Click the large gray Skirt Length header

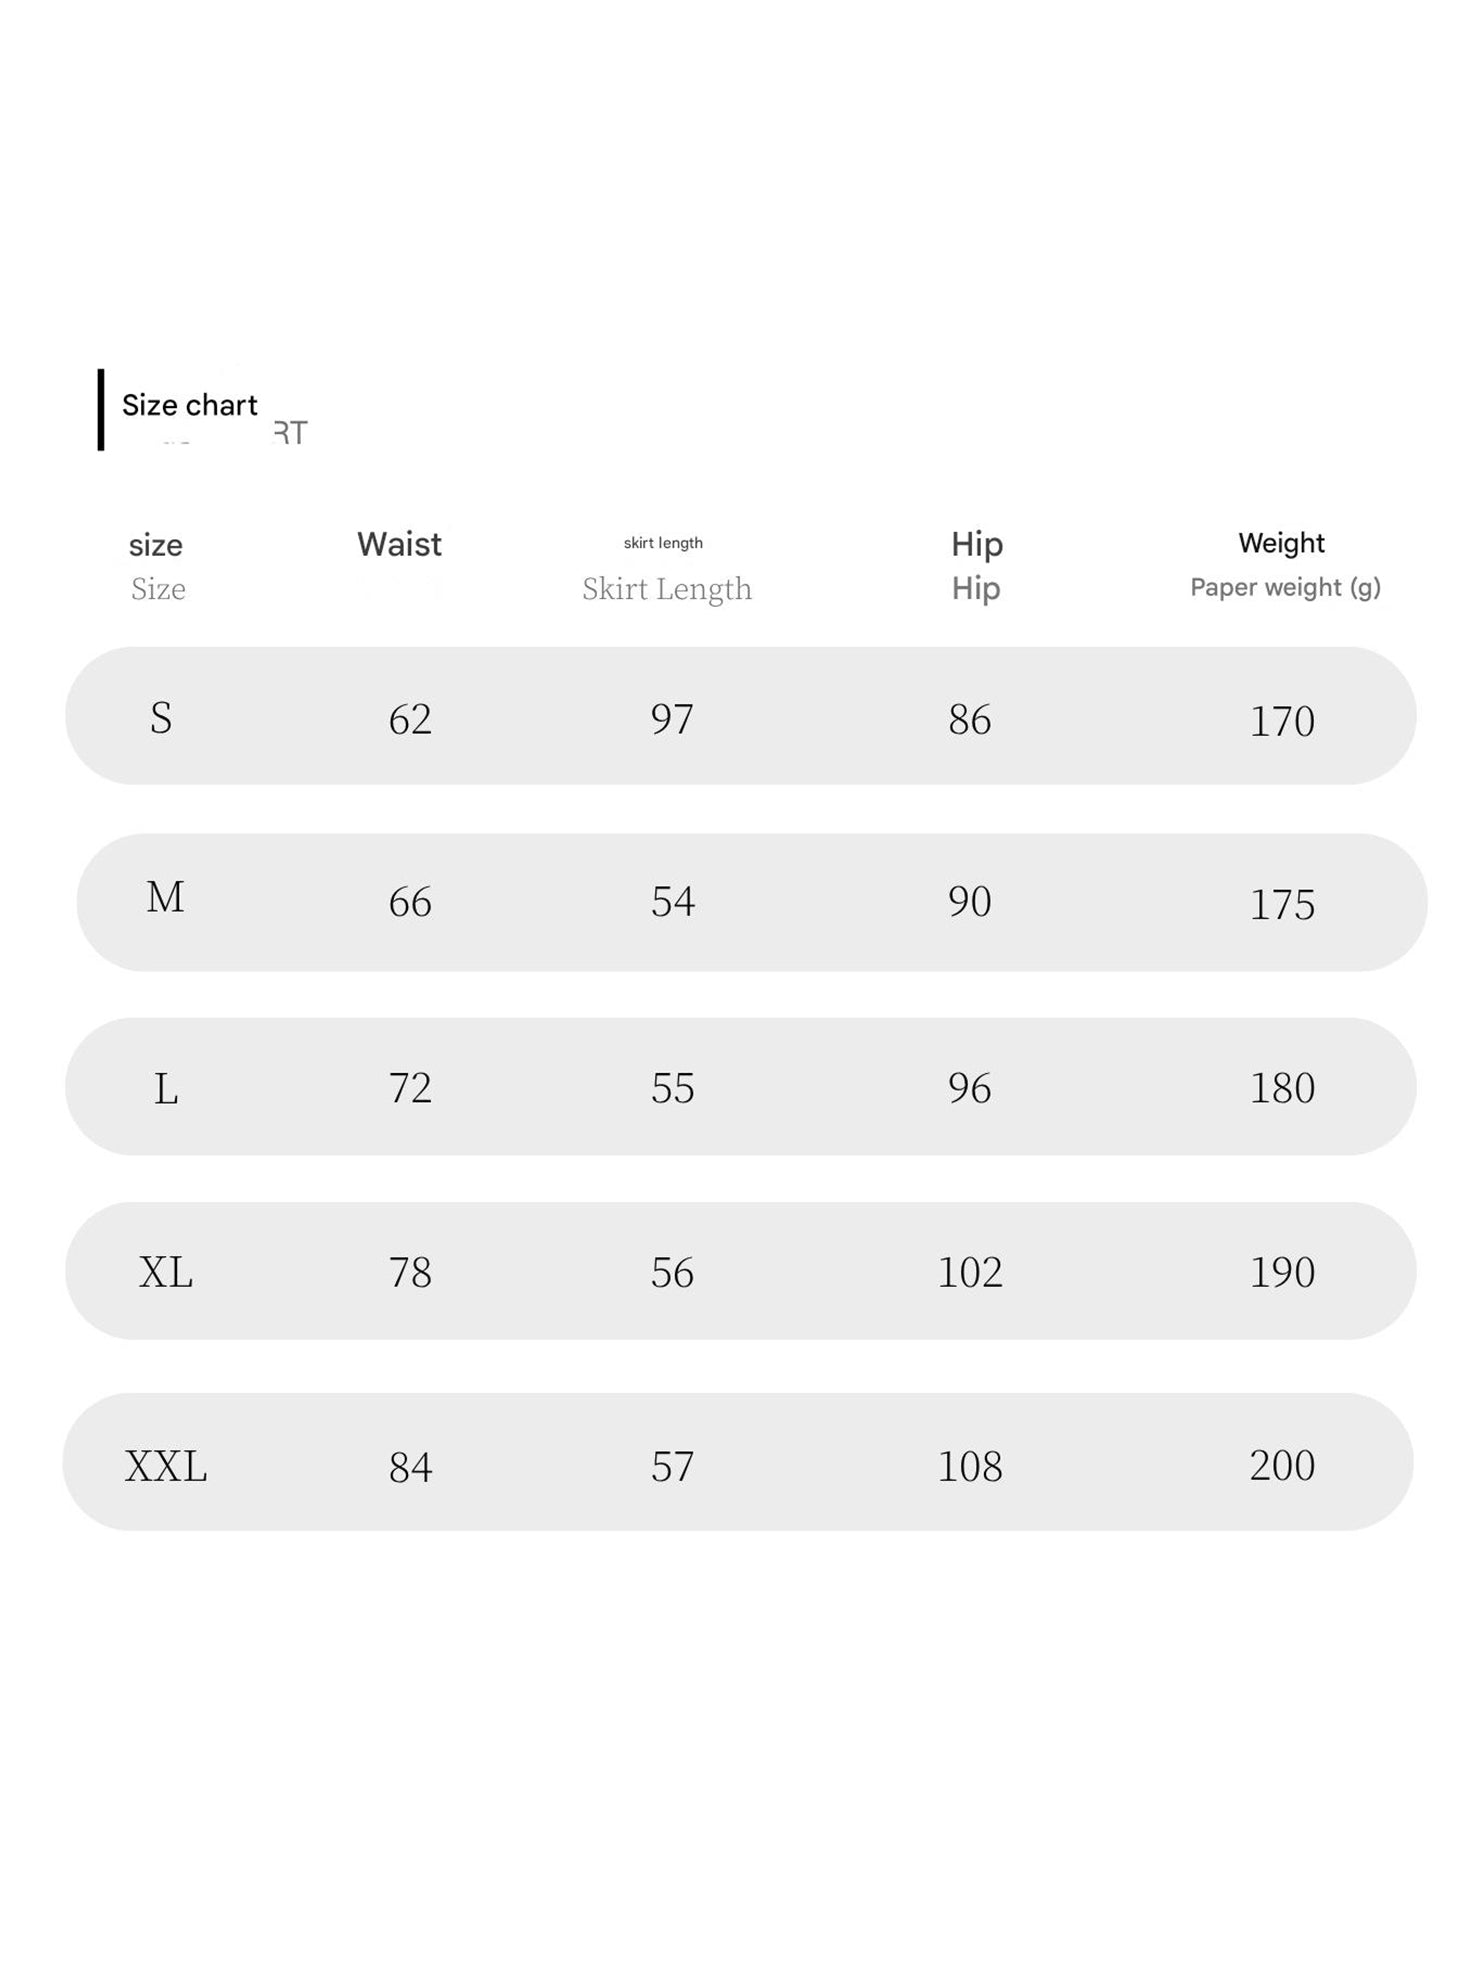[666, 589]
